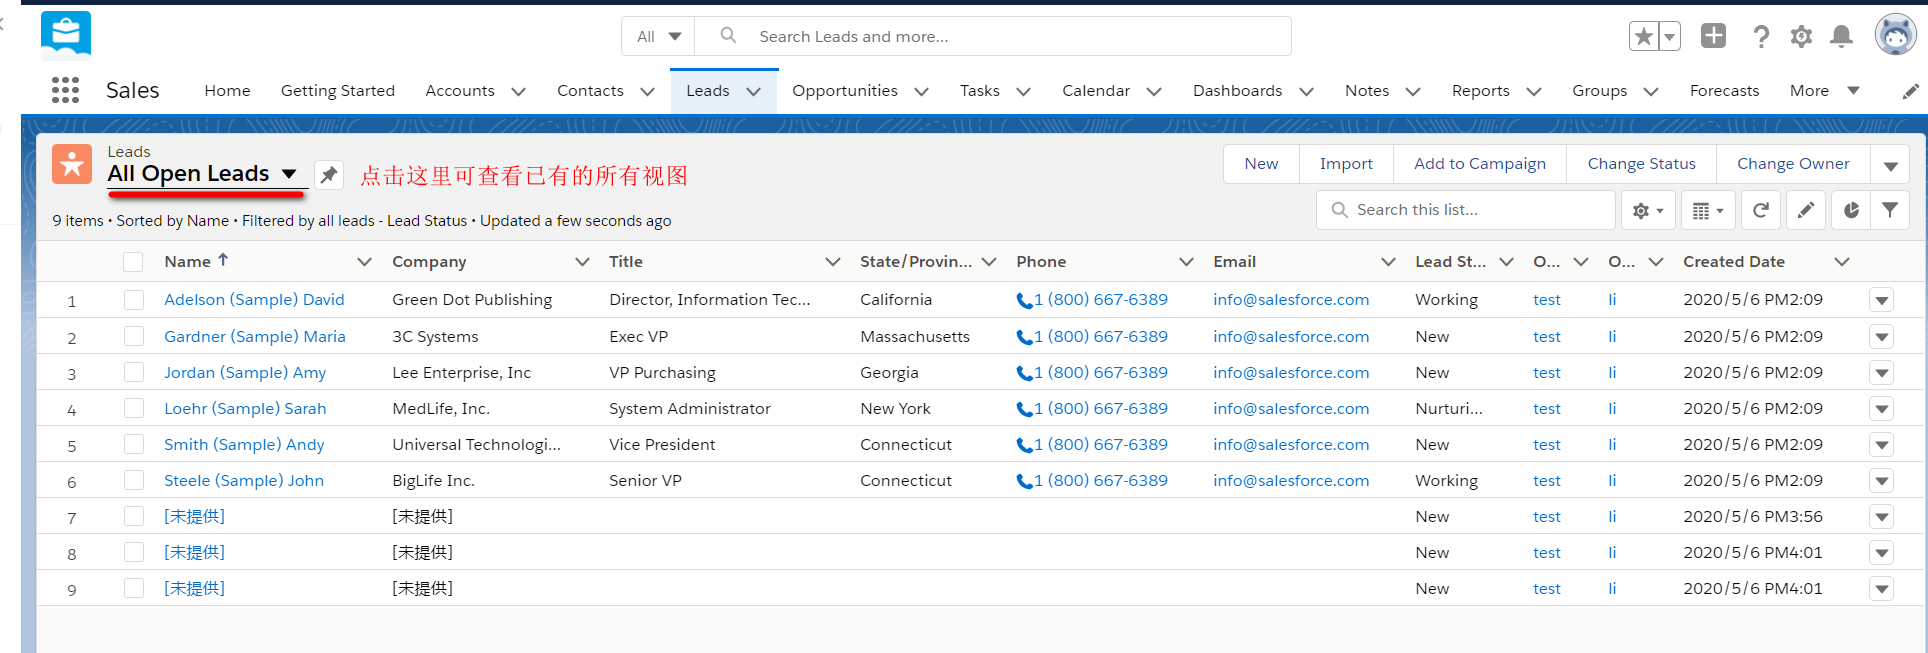Expand the More navigation menu
1928x653 pixels.
pyautogui.click(x=1824, y=91)
